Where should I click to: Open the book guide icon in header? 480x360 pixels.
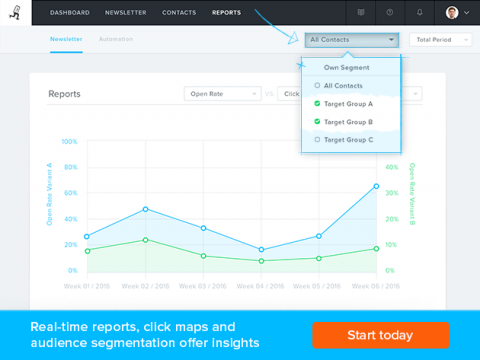(361, 12)
